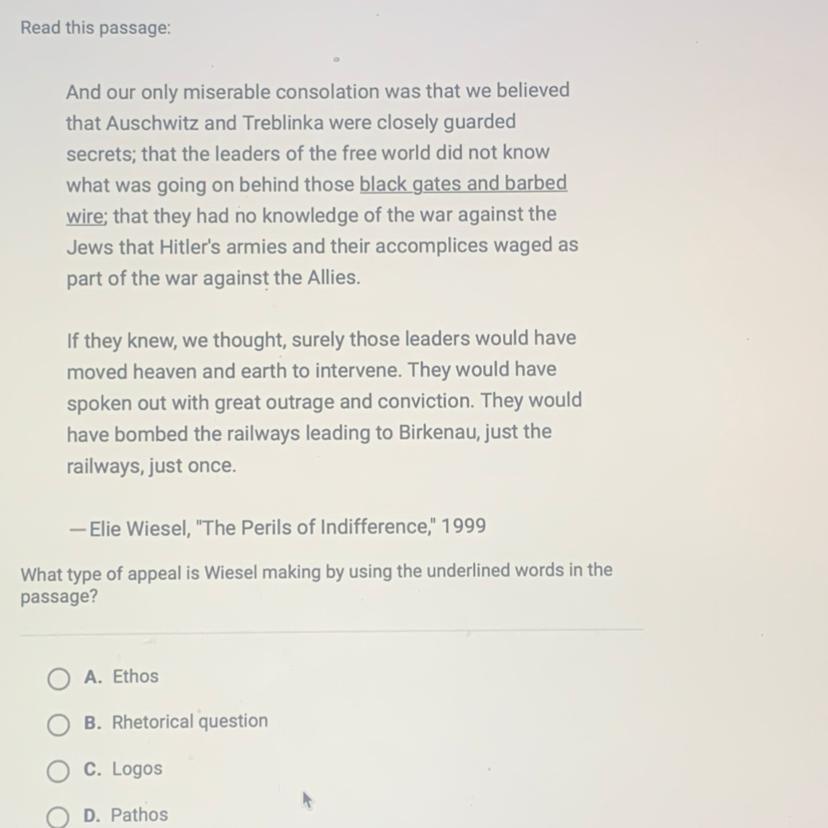The width and height of the screenshot is (828, 828).
Task: Click the Logos answer label
Action: [137, 769]
